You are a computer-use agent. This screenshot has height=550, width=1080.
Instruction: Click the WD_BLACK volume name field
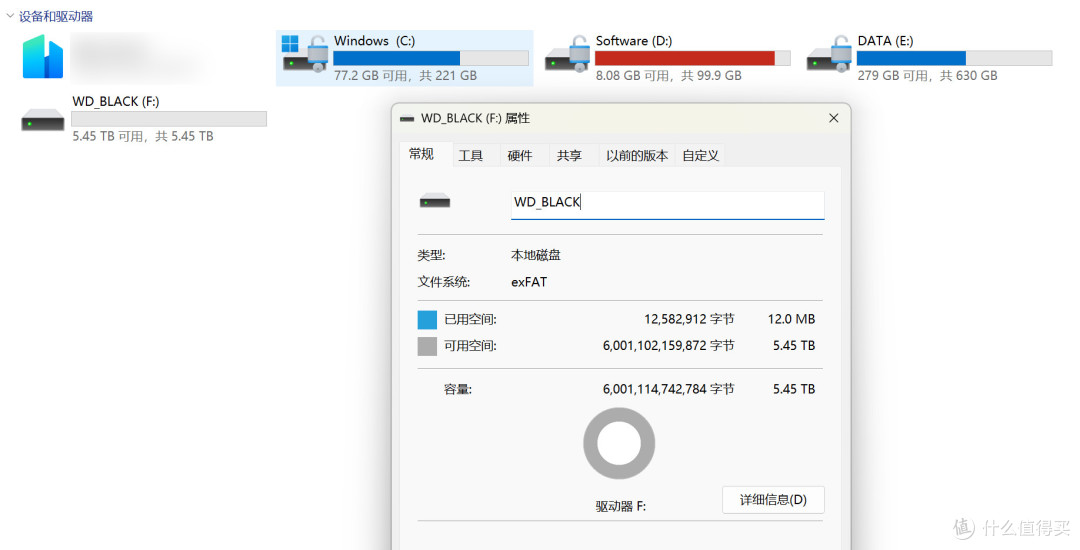pos(667,204)
